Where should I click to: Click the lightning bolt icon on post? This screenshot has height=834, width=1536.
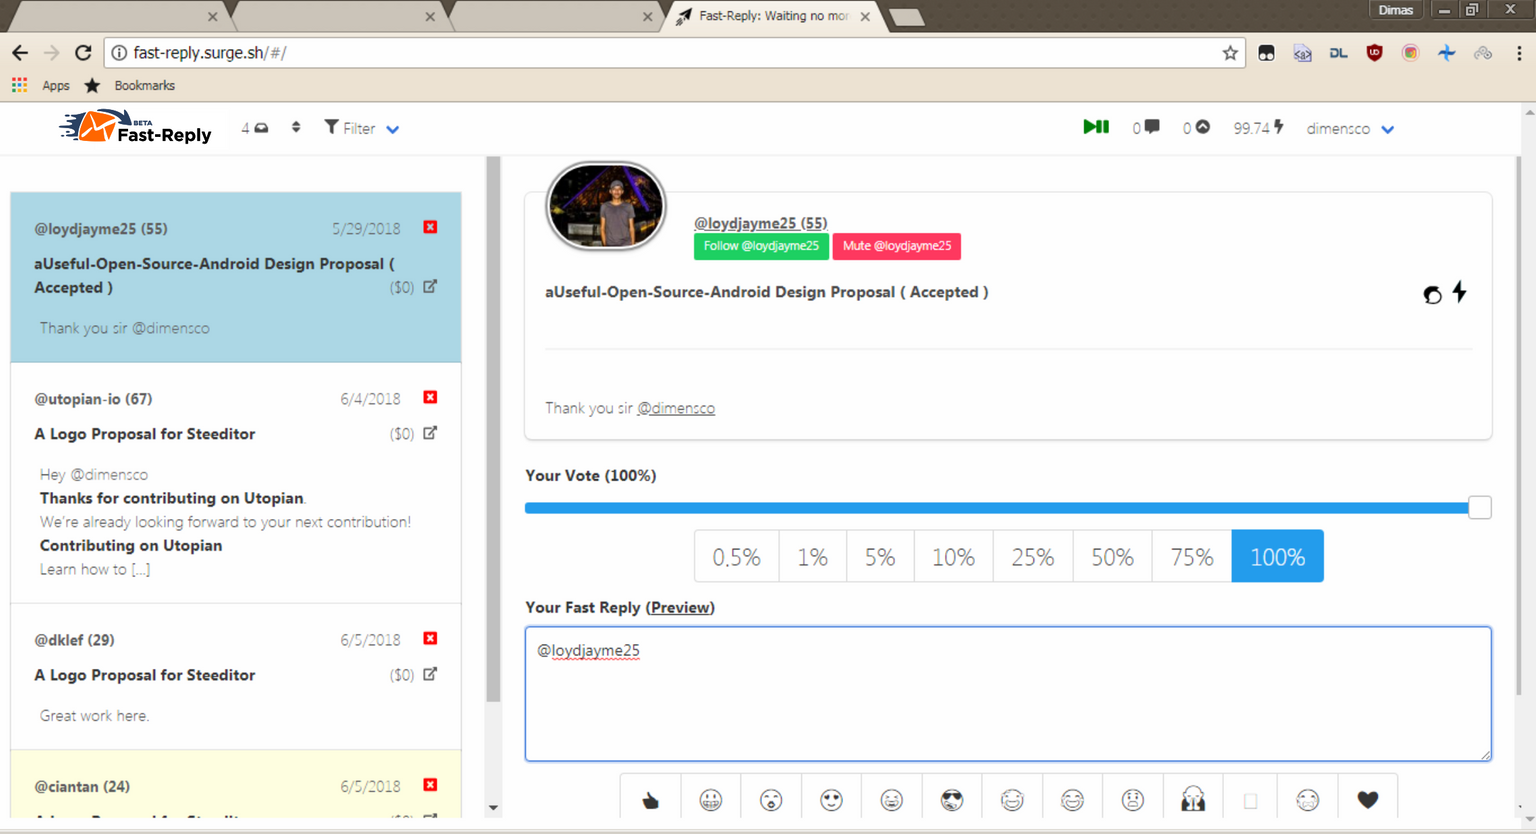coord(1460,292)
